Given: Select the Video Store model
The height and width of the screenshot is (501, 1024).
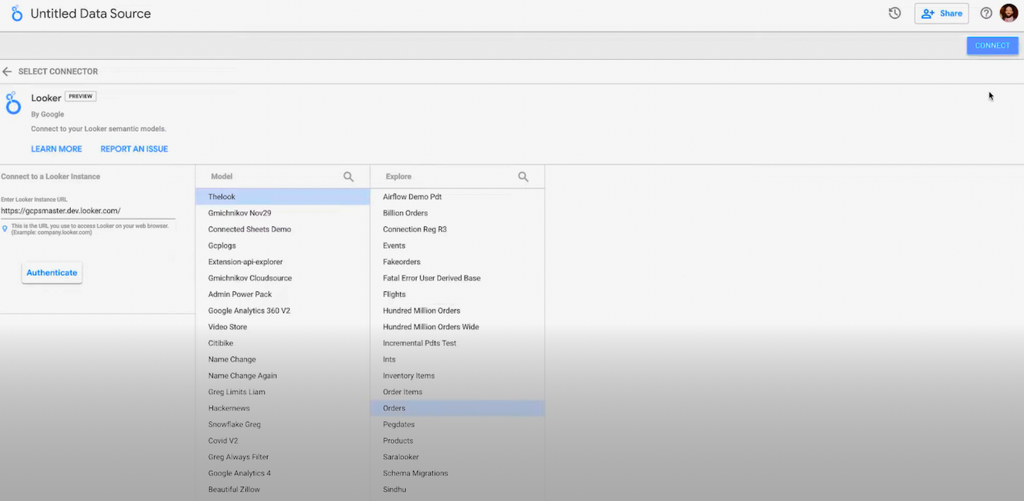Looking at the screenshot, I should [282, 327].
